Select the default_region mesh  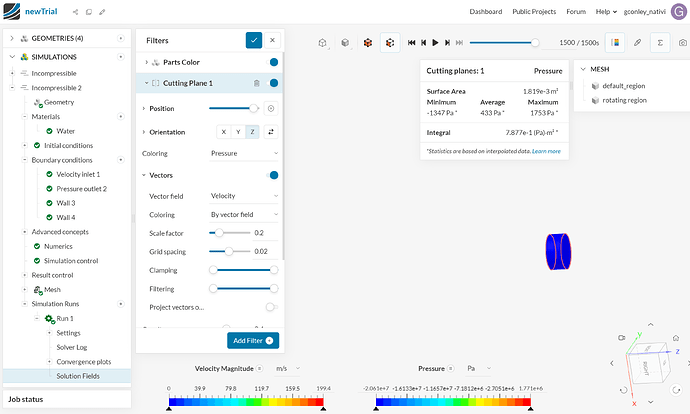click(x=624, y=86)
